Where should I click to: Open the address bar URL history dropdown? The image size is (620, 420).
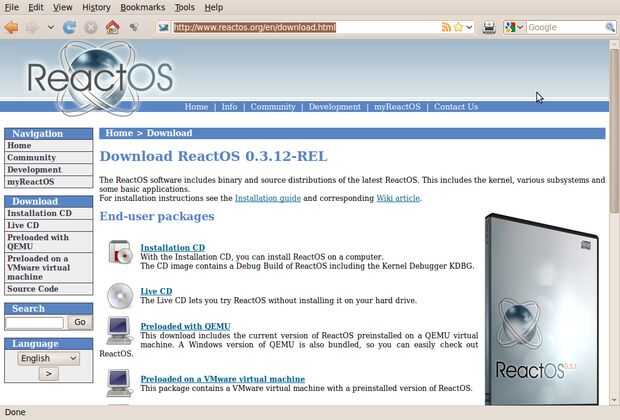coord(469,27)
